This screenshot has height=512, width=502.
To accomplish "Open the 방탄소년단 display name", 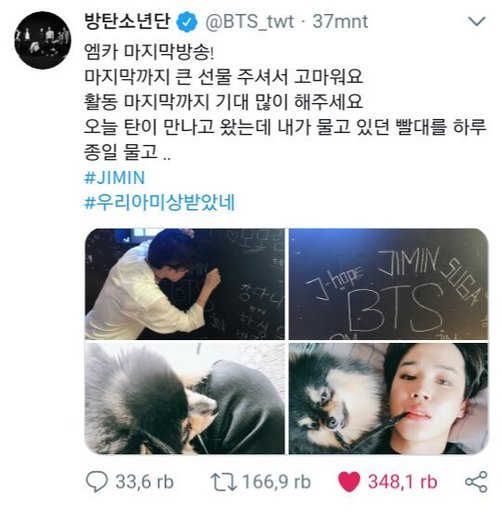I will (x=128, y=21).
